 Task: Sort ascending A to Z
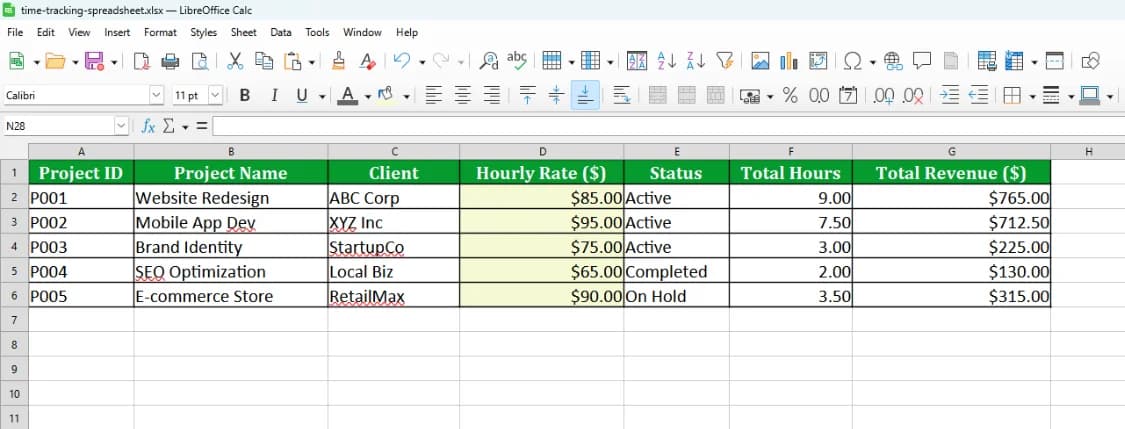click(x=667, y=61)
